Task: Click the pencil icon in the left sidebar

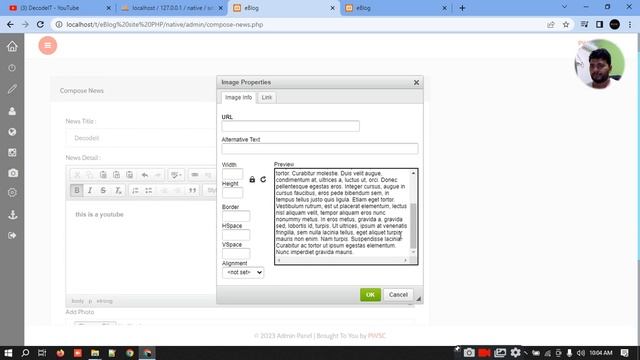Action: click(12, 89)
